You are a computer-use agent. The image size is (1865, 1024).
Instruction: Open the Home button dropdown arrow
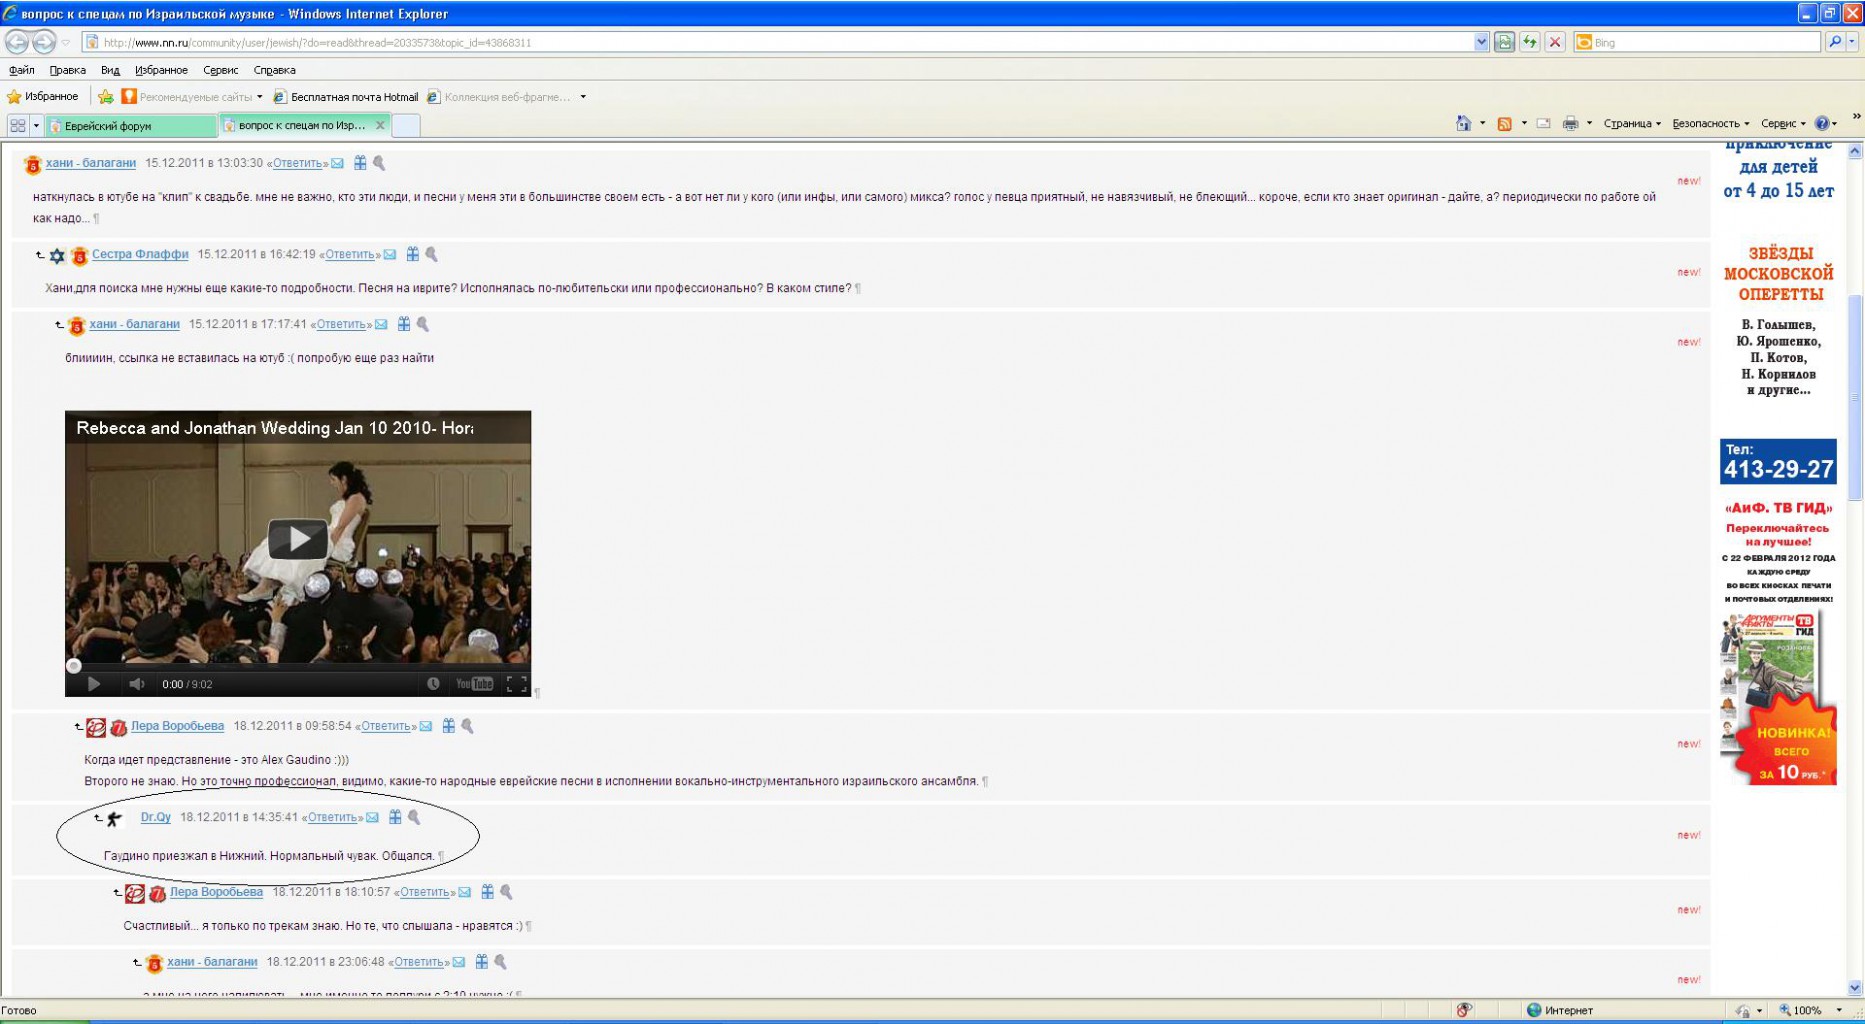point(1482,123)
